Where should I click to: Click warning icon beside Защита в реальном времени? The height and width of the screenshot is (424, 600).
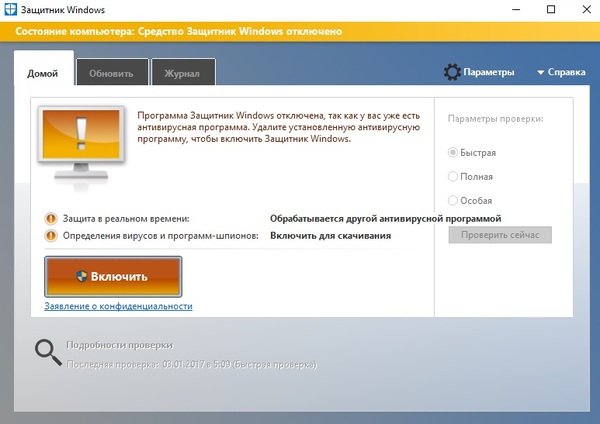coord(51,219)
